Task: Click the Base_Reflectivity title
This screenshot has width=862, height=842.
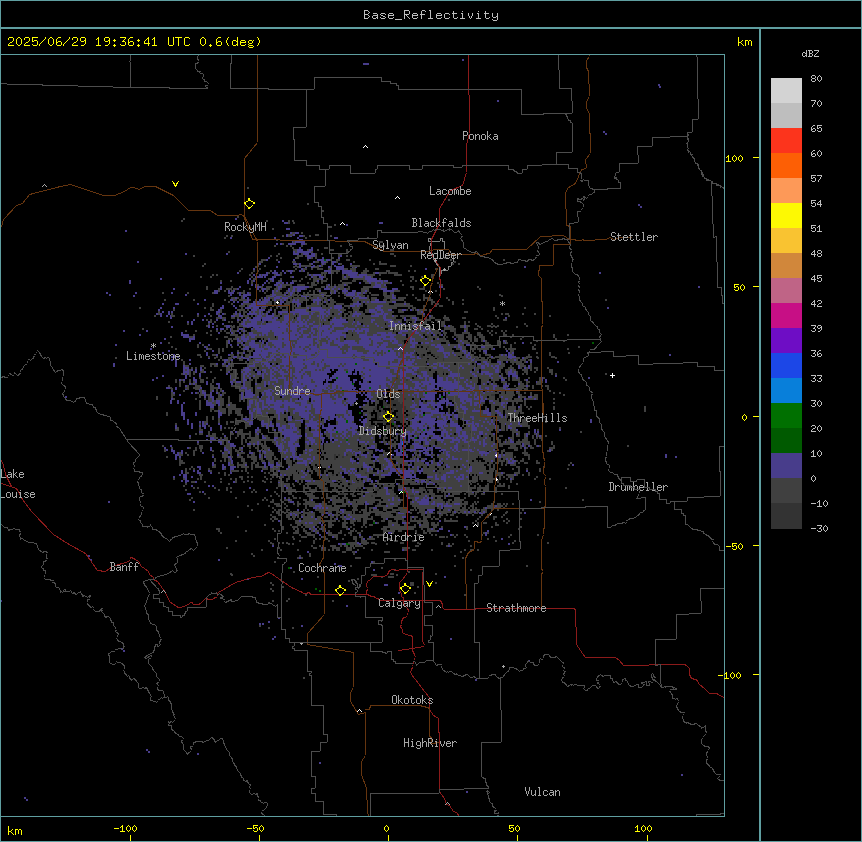Action: [x=431, y=15]
